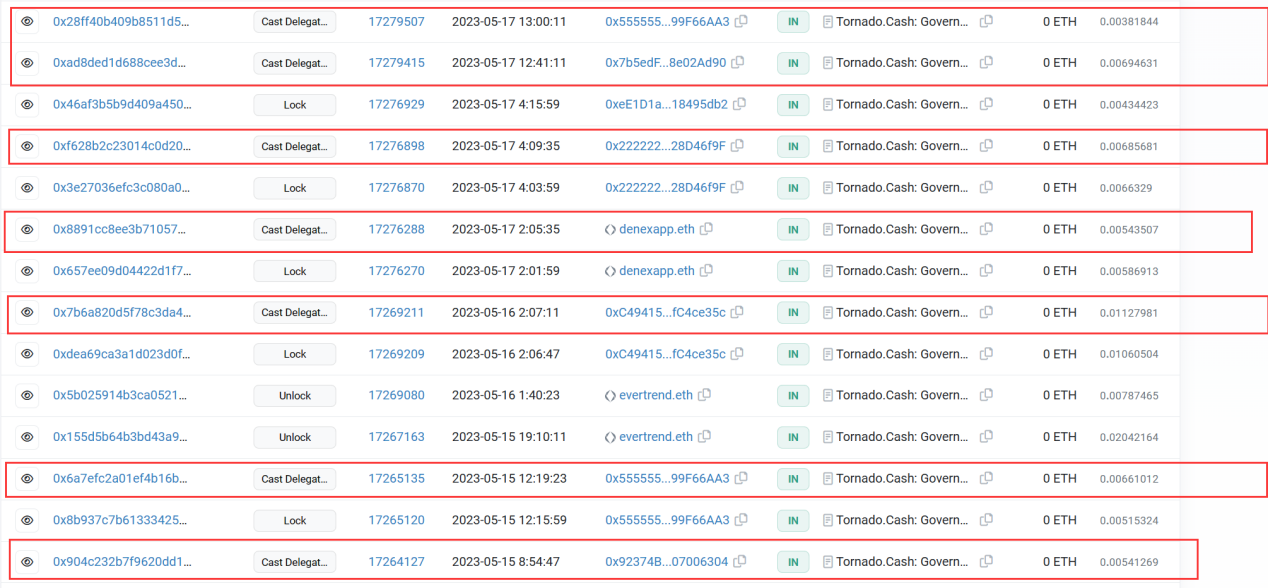Click Unlock method button in 0x5b025914b3ca0521 row

(x=294, y=396)
